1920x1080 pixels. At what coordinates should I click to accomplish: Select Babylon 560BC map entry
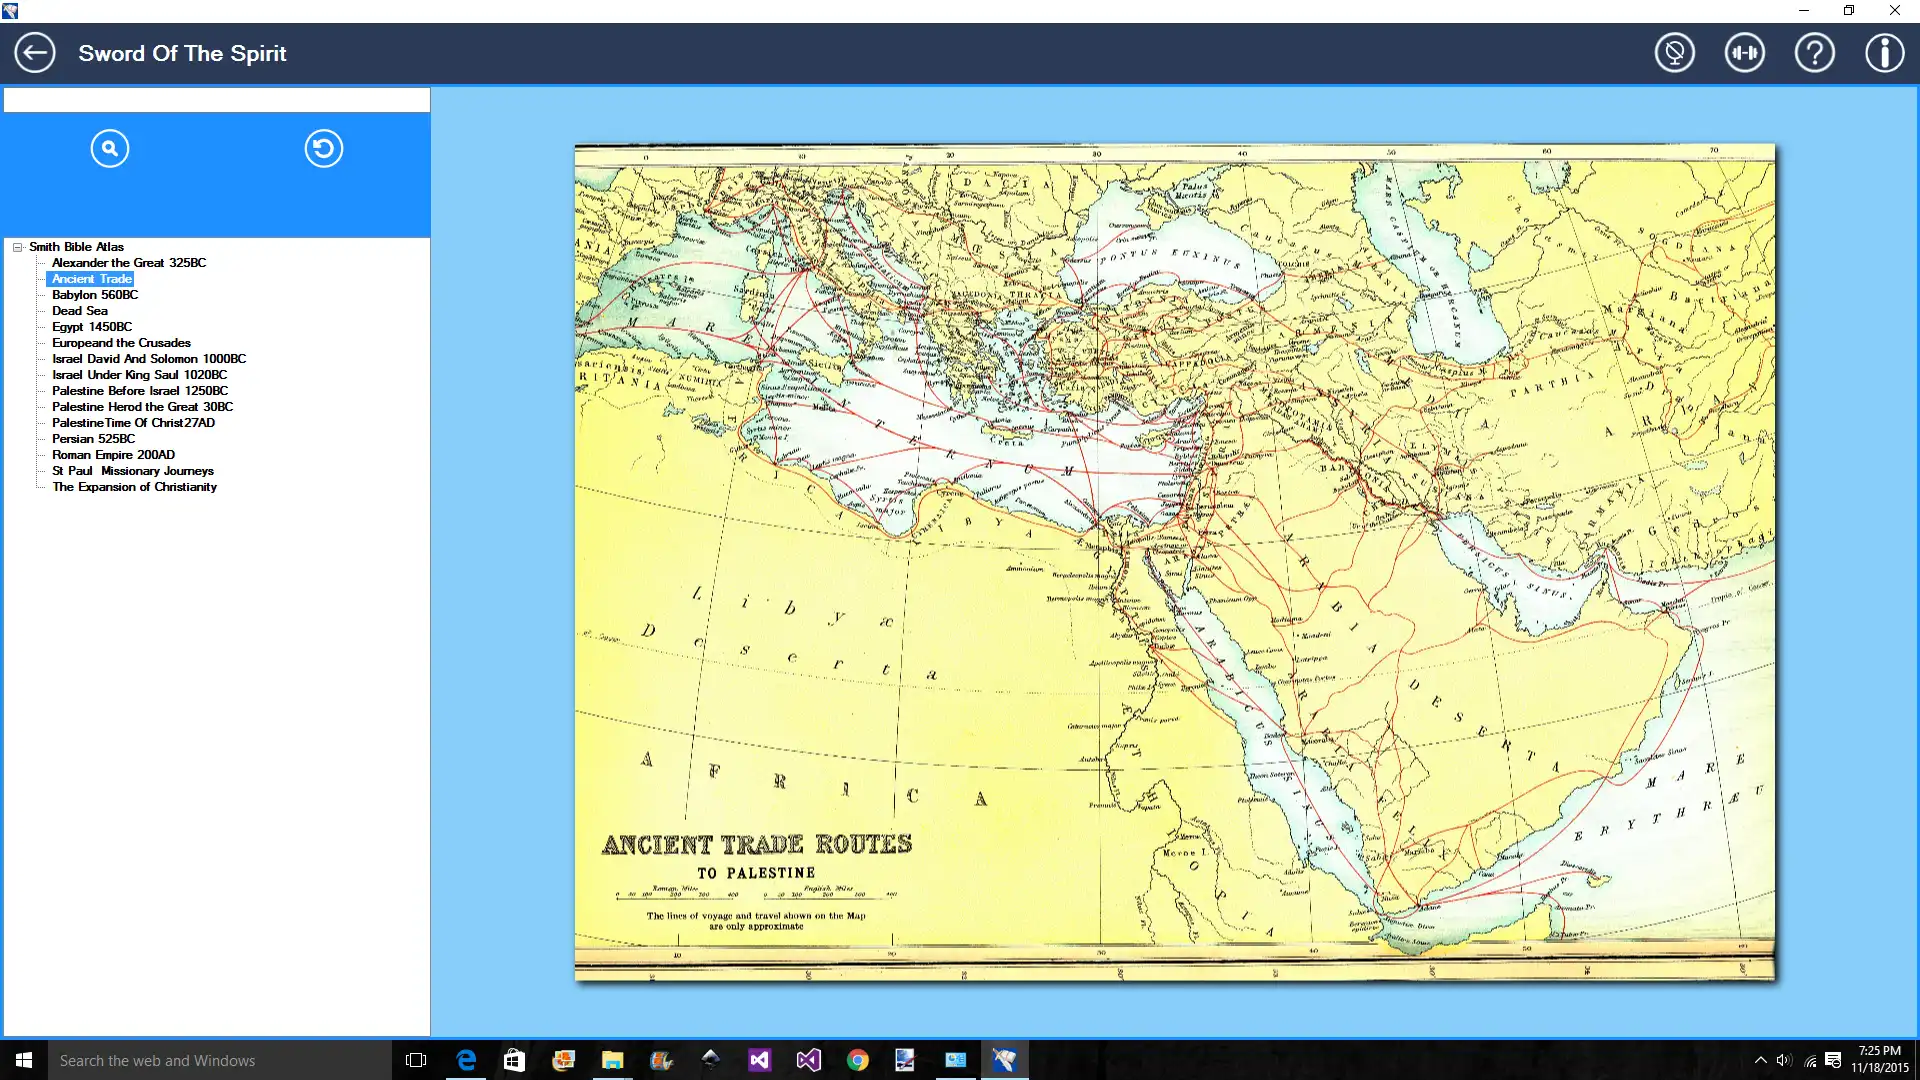94,294
